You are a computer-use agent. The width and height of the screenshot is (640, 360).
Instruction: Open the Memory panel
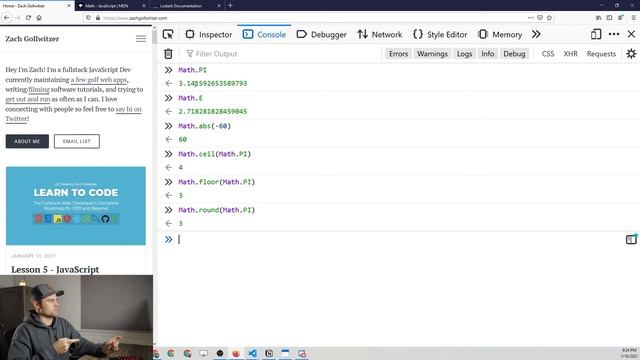click(500, 34)
